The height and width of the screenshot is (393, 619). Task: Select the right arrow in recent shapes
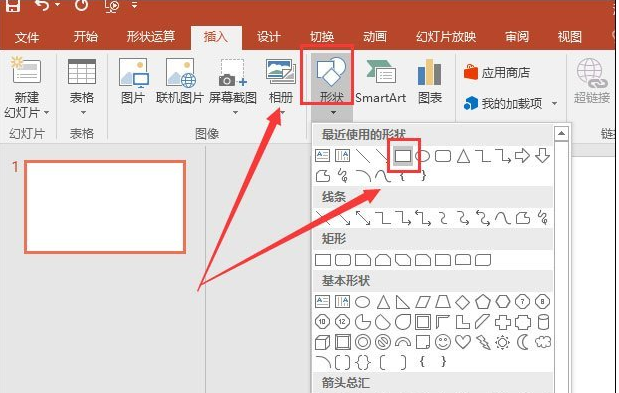[x=522, y=156]
